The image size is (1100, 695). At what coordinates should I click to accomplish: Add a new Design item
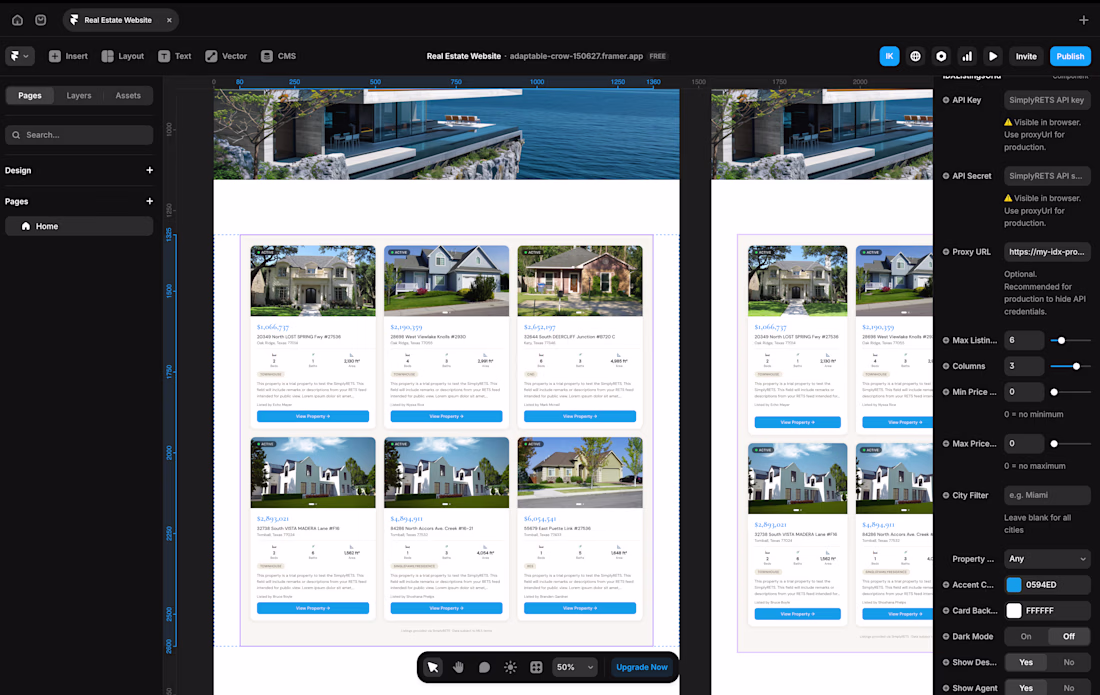[149, 170]
